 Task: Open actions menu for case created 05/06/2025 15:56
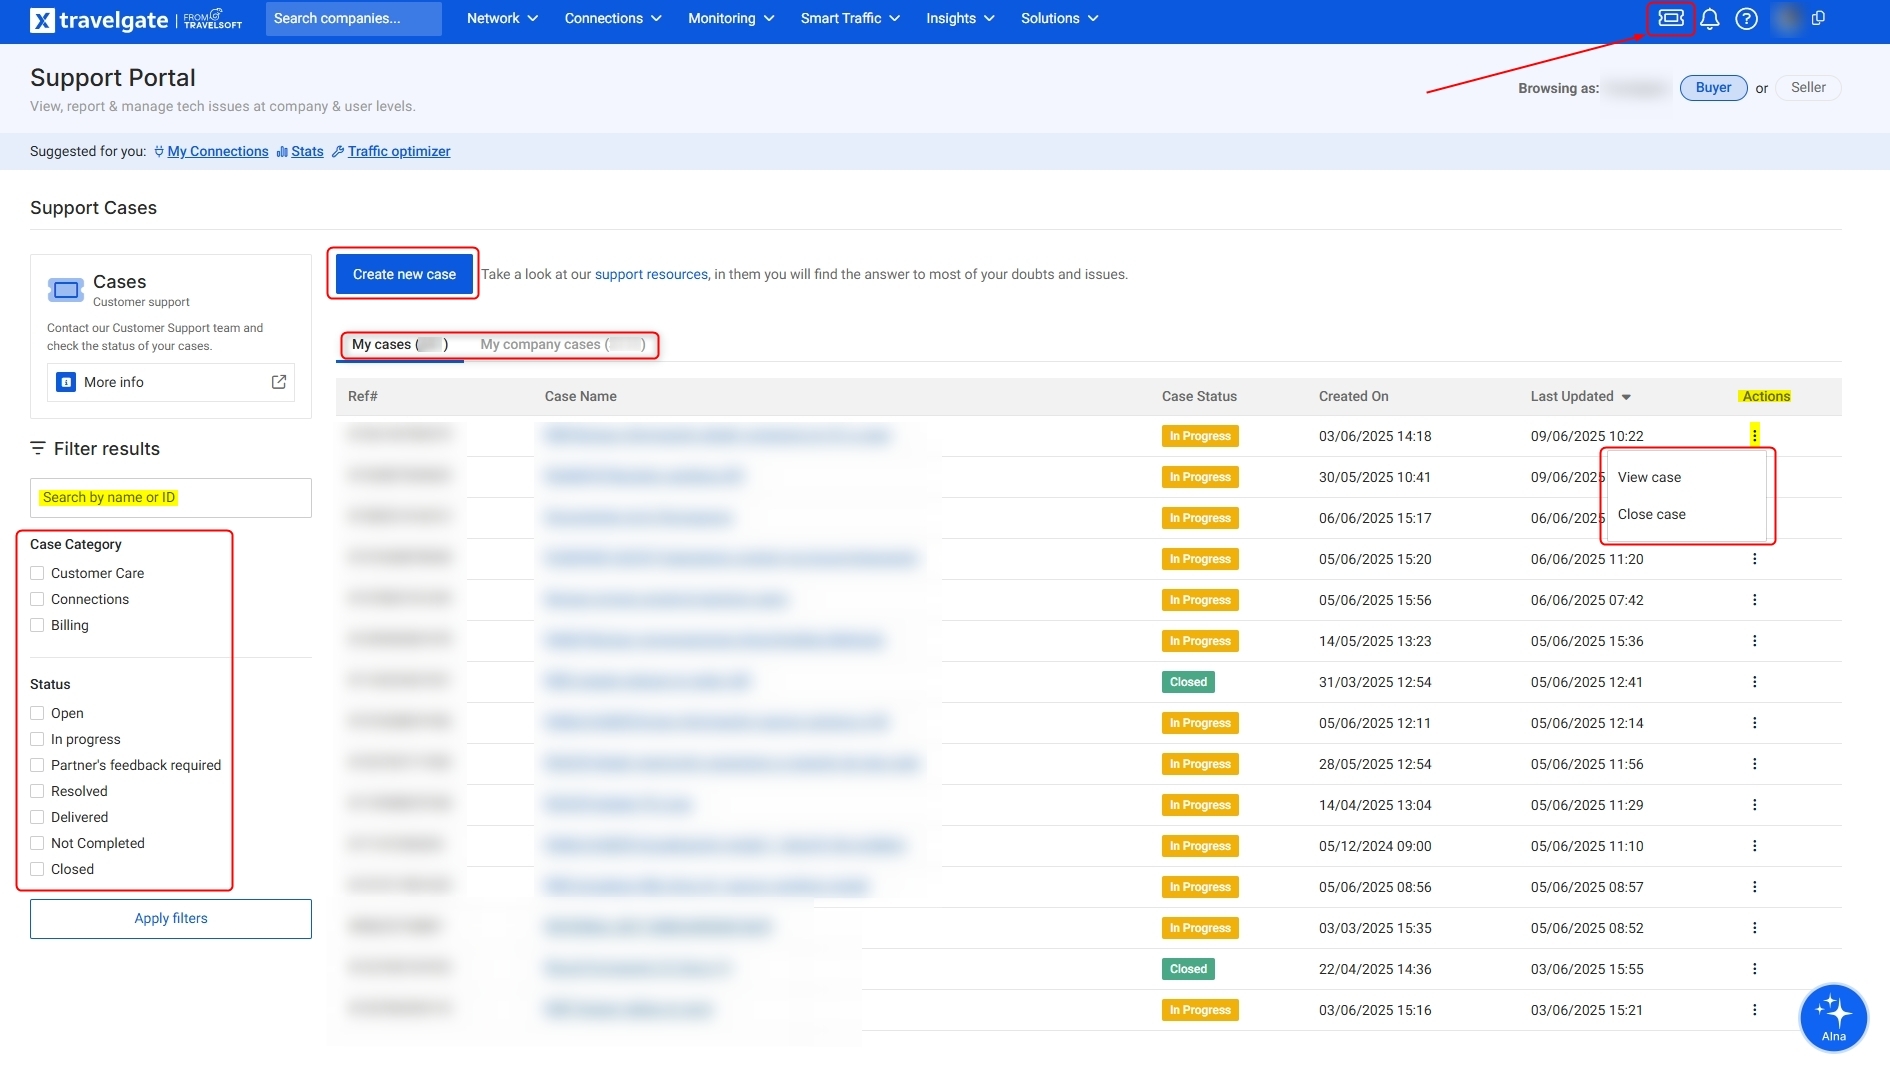[x=1754, y=600]
